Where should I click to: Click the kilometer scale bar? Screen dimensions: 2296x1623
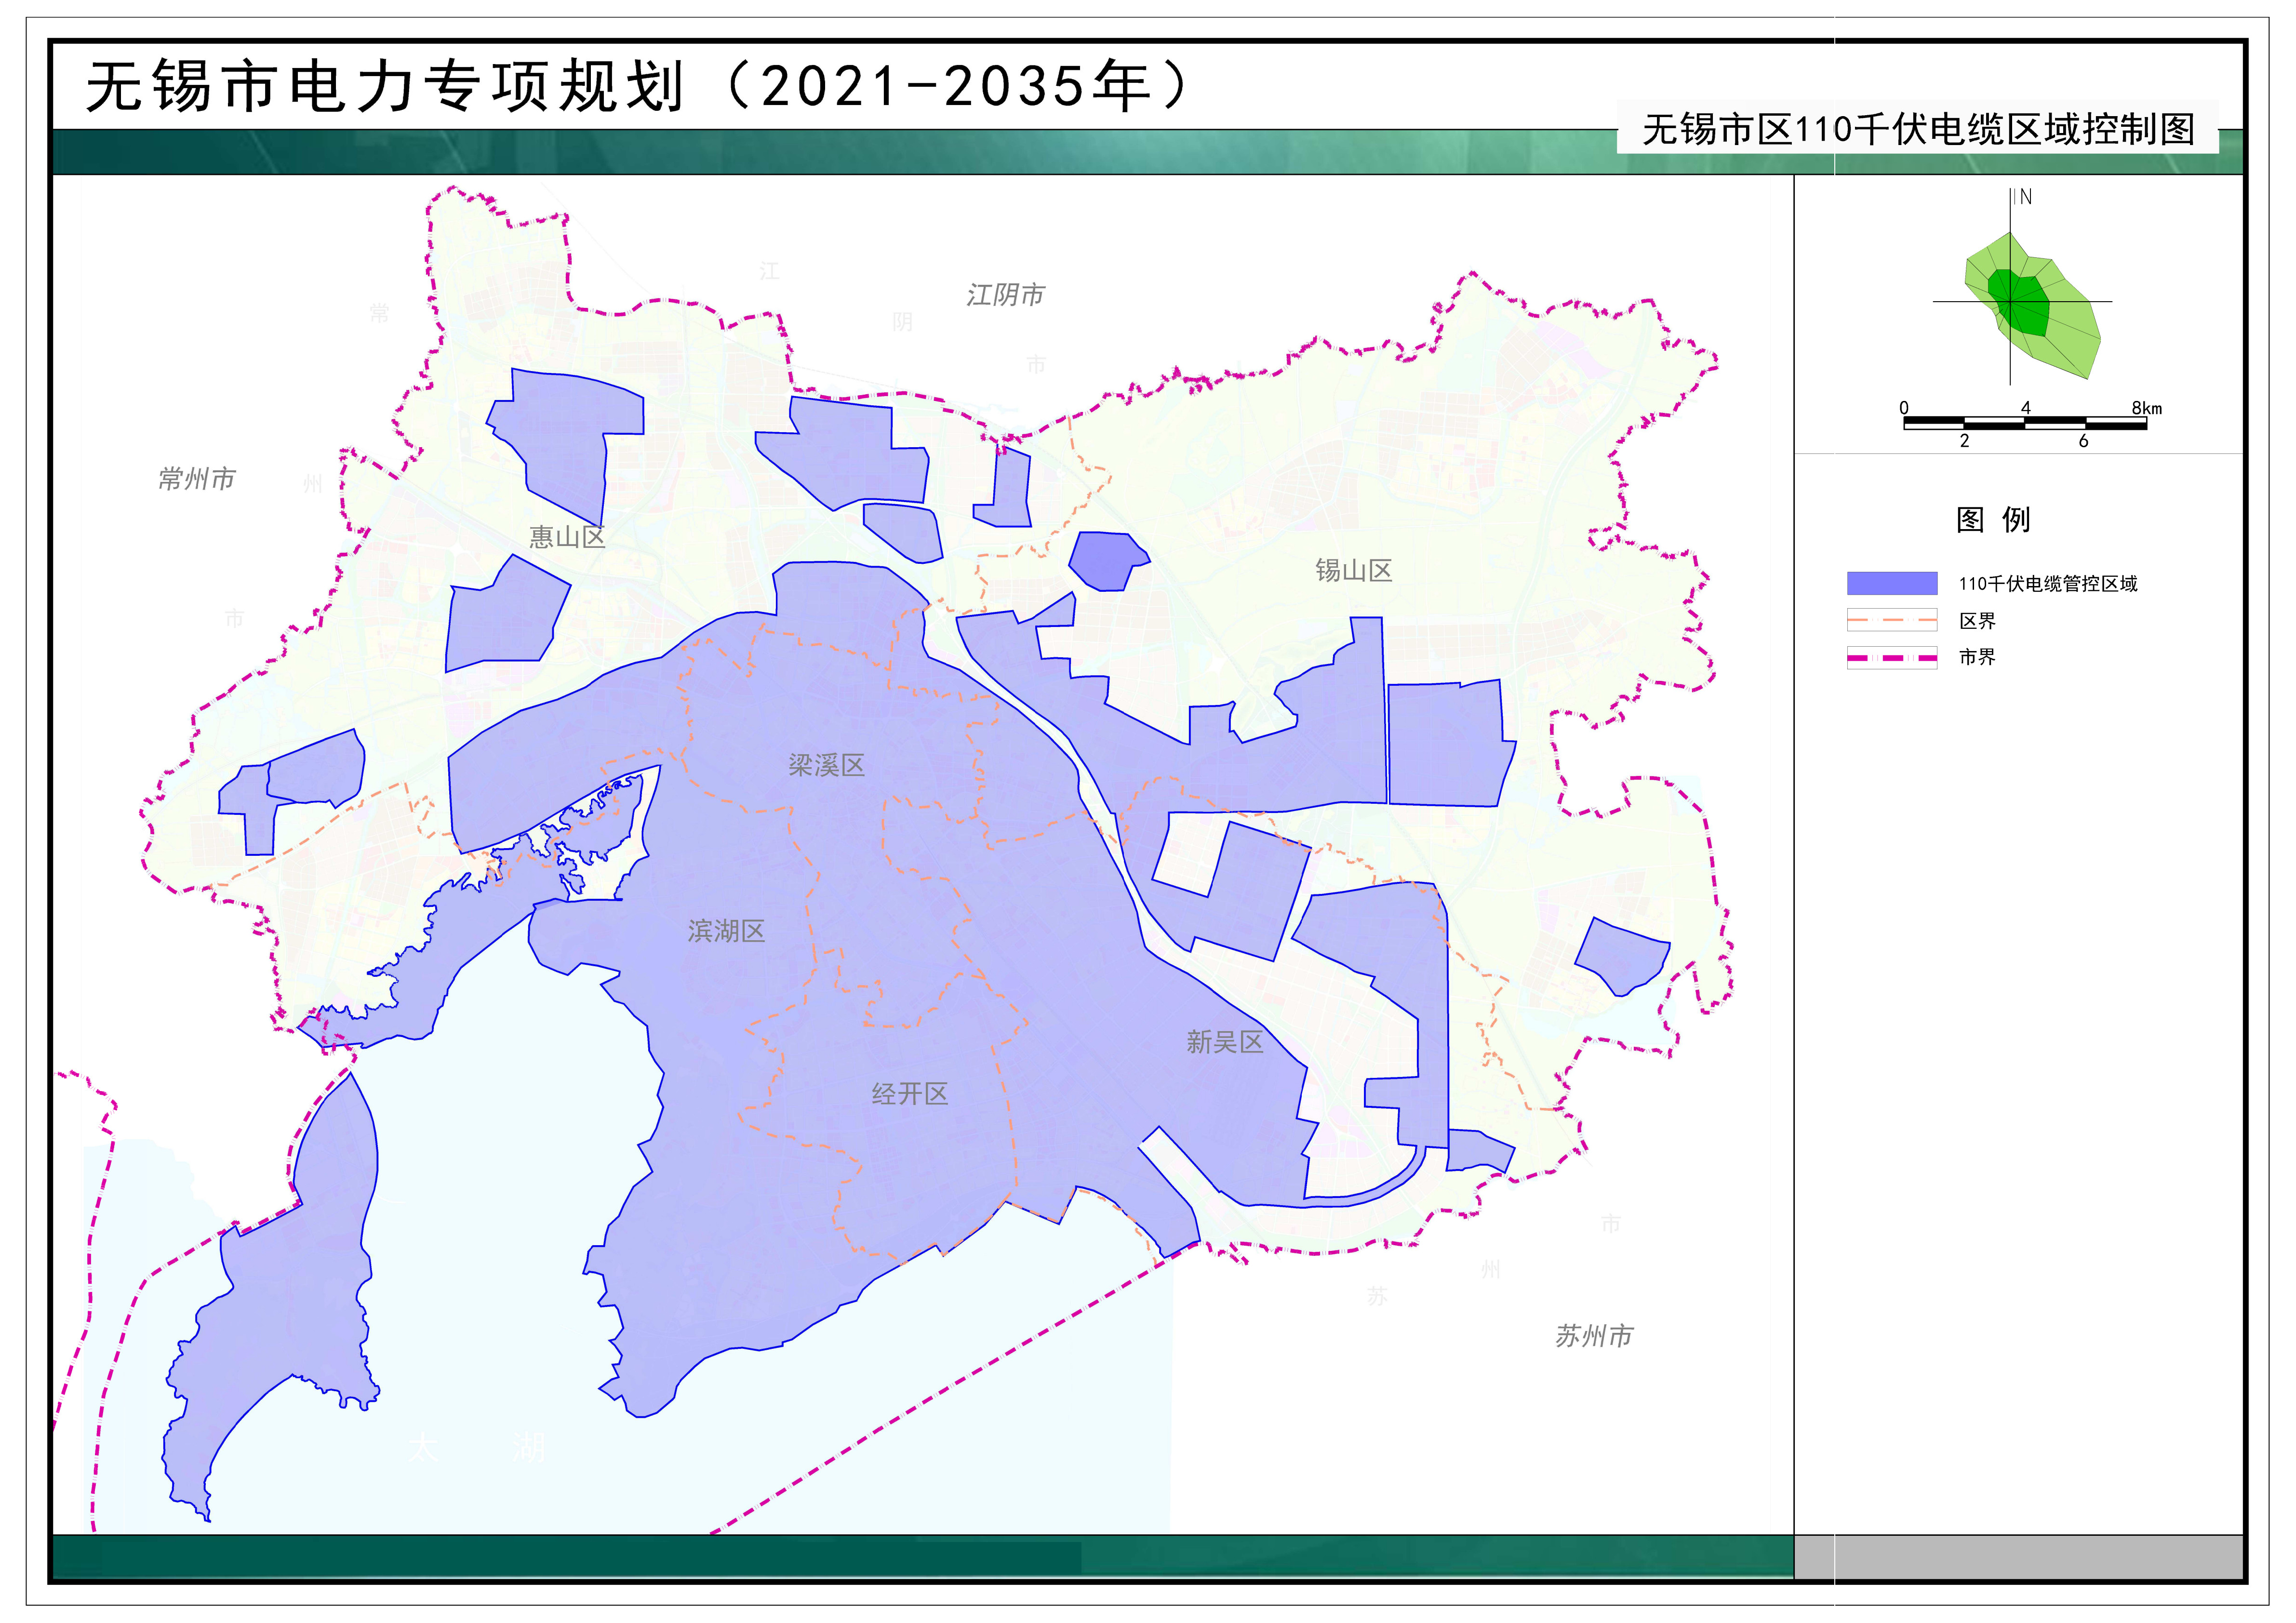[x=2025, y=424]
